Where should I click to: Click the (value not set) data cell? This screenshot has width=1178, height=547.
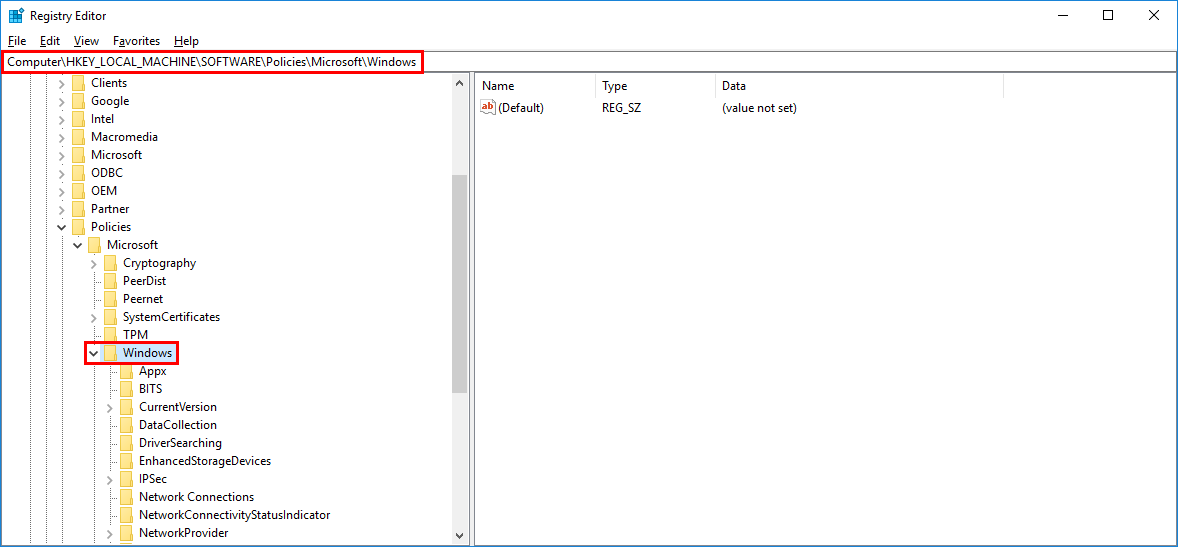click(759, 108)
